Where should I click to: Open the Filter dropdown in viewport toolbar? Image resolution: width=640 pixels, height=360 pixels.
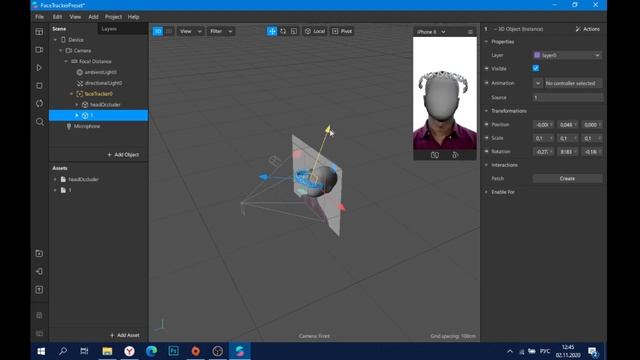221,31
